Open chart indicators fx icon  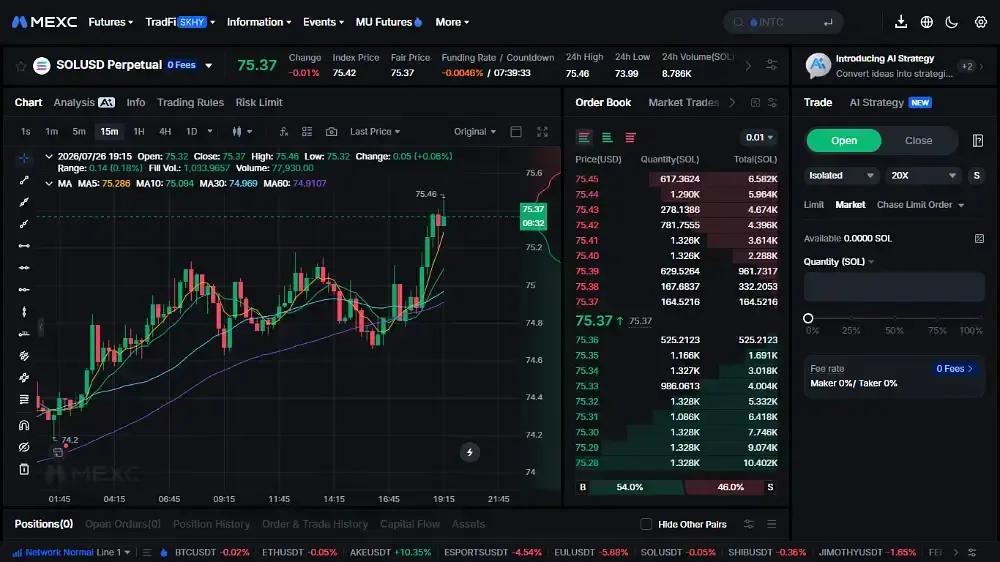(x=284, y=131)
